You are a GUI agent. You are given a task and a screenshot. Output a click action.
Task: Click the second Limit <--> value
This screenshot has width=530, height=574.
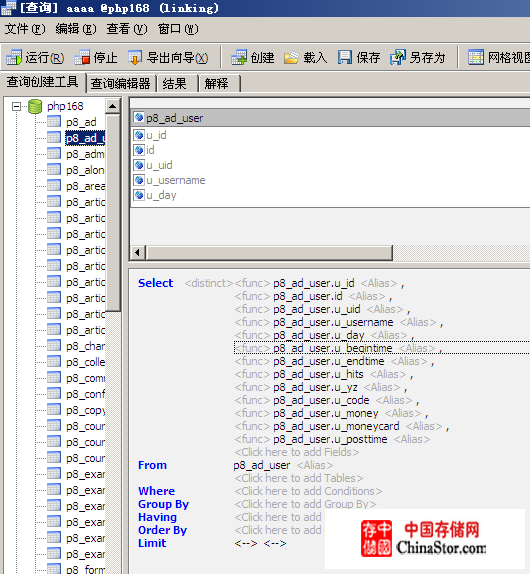275,543
